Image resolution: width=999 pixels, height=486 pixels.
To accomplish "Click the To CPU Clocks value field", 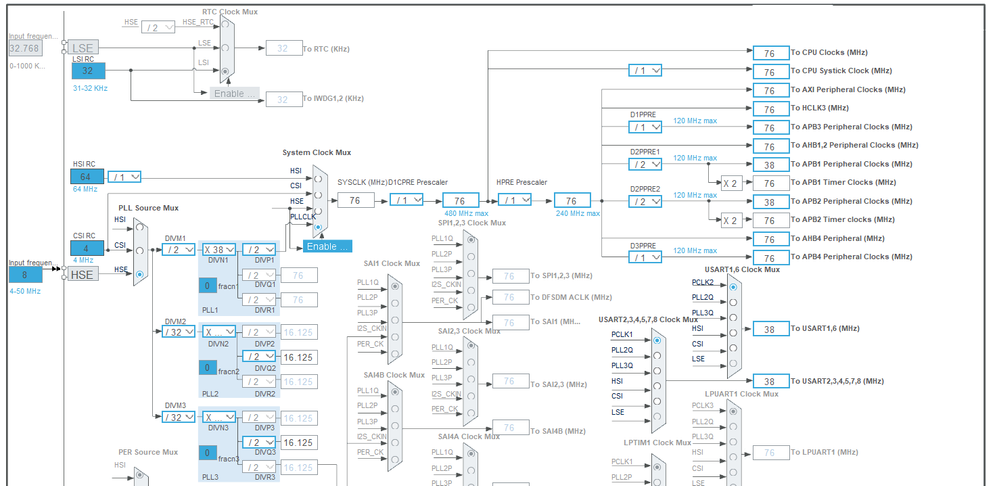I will 769,53.
